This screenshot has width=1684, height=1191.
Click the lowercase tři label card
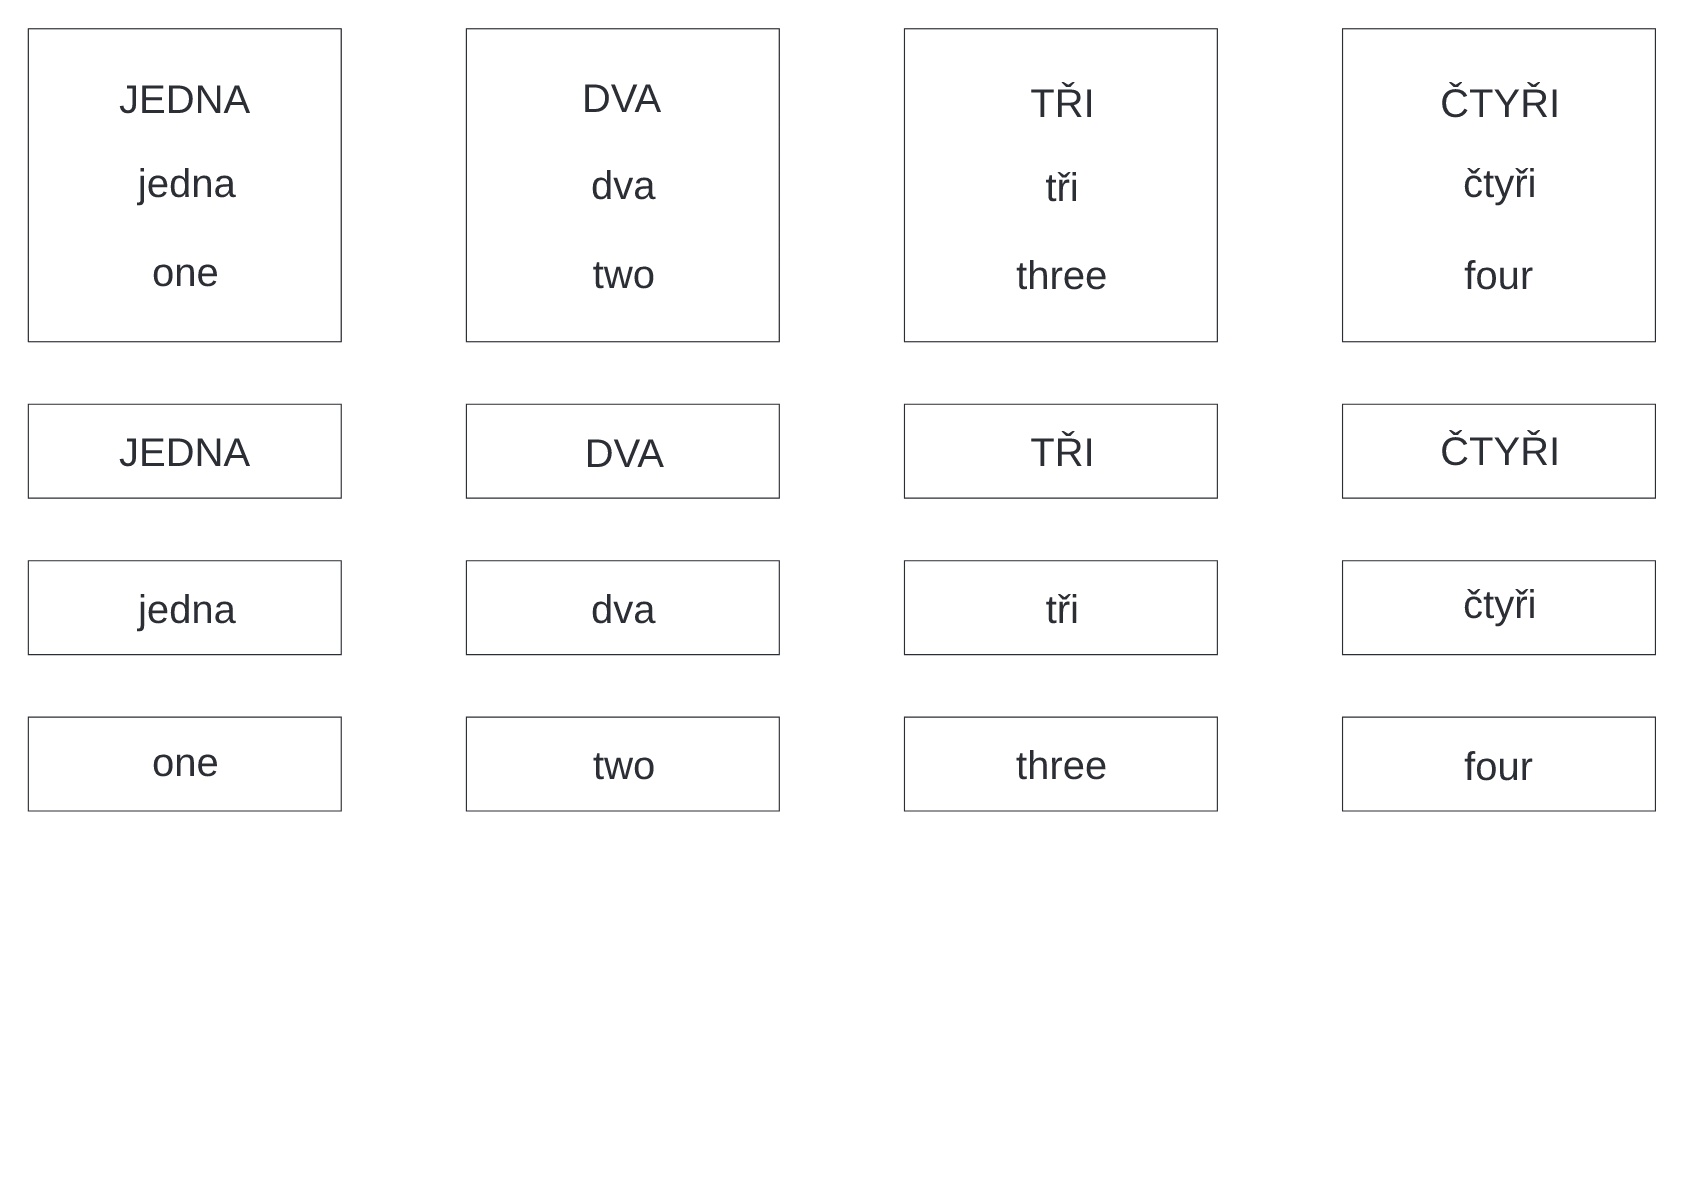coord(1060,607)
